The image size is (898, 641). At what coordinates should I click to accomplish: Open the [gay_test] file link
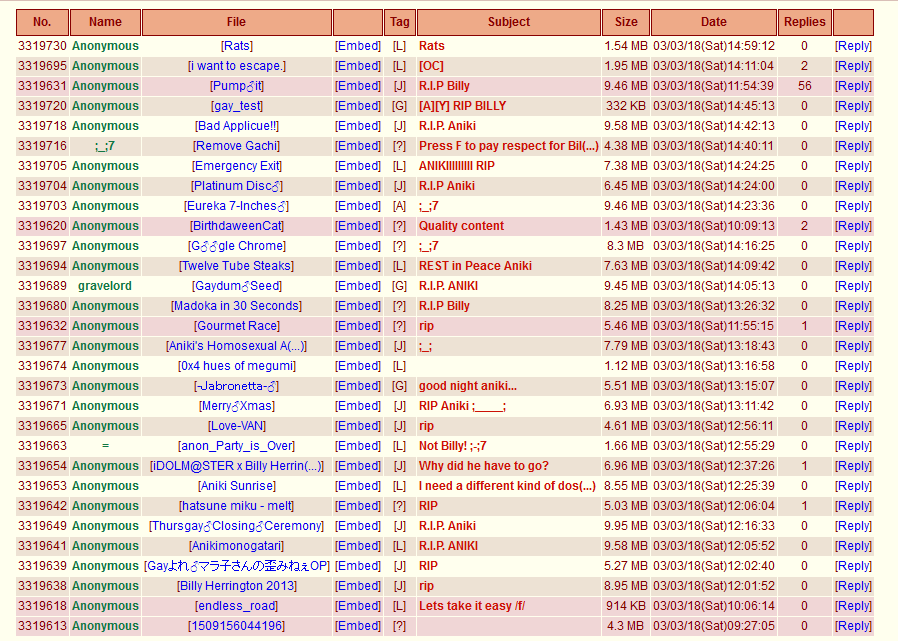pos(237,106)
